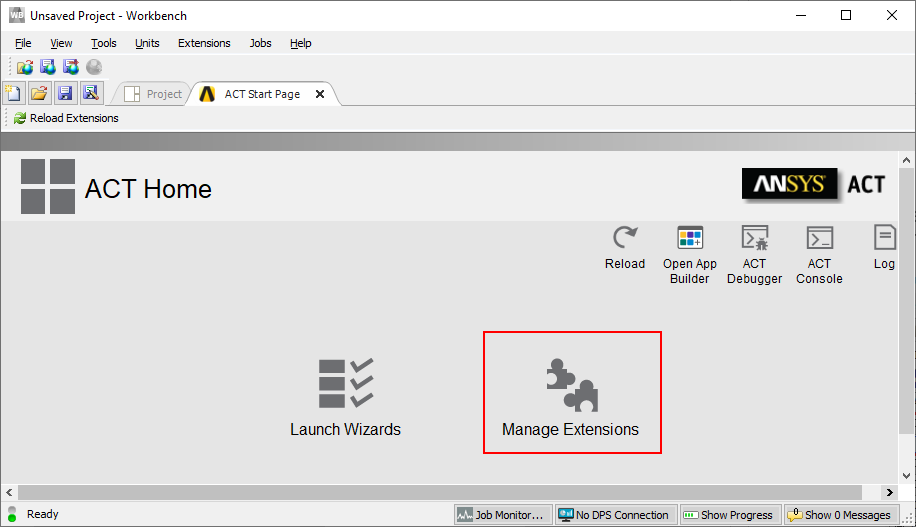Click the Launch Wizards checklist icon
916x527 pixels.
[346, 383]
